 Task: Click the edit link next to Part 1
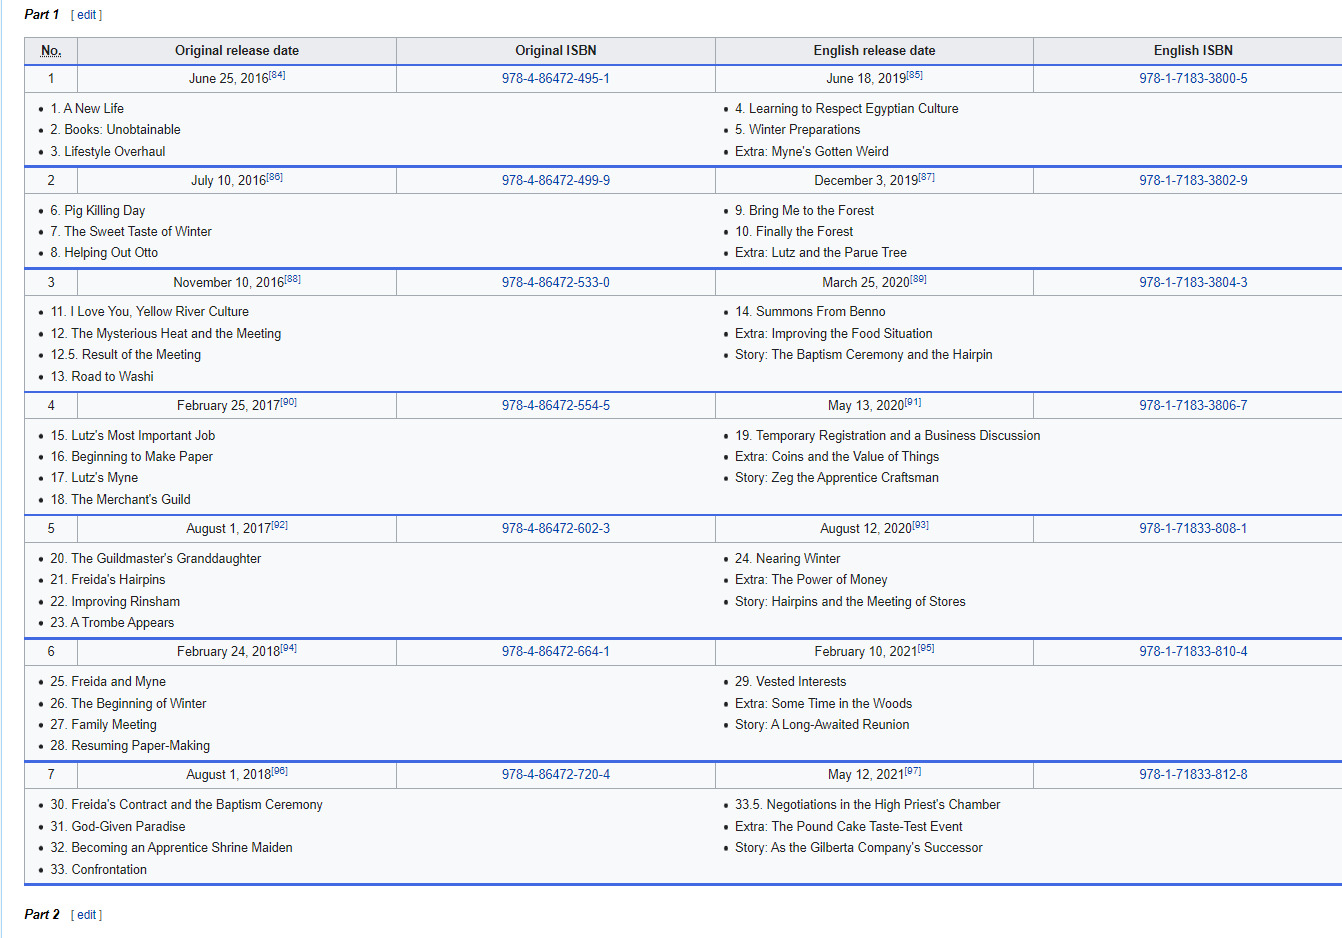(87, 15)
